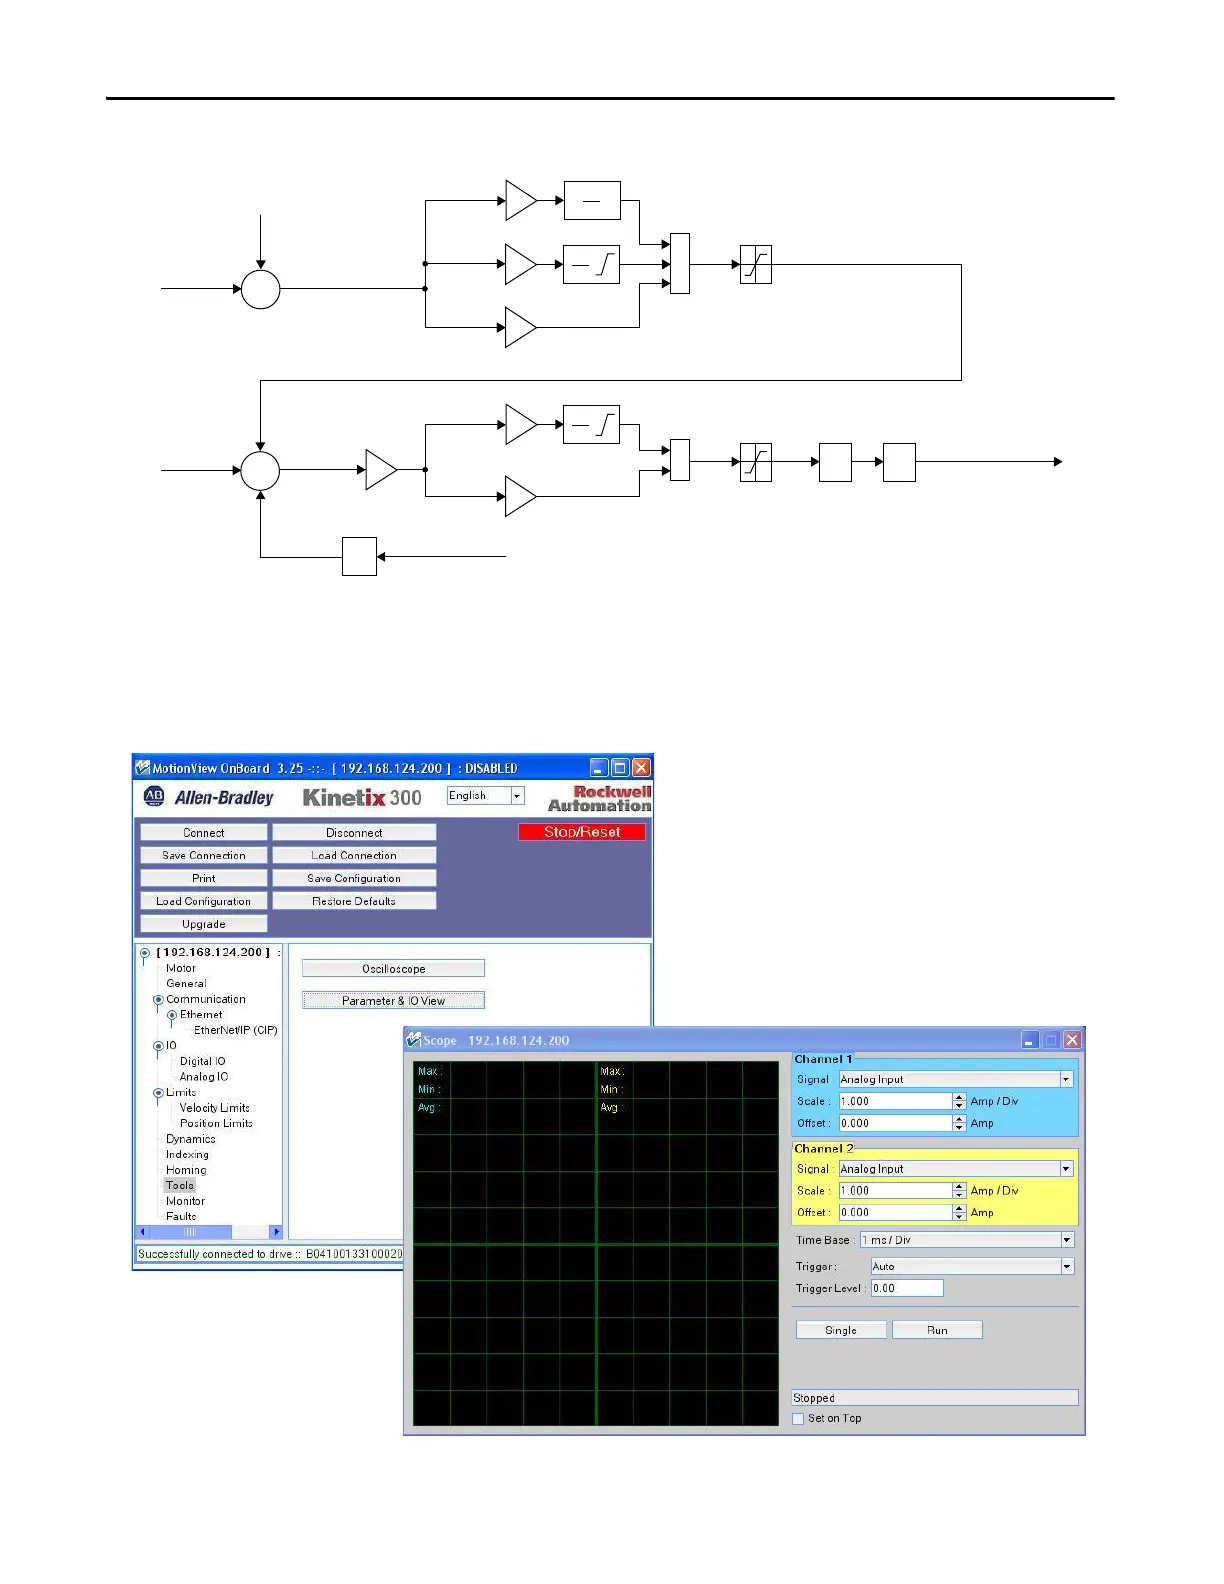
Task: Click the Allen-Bradley AB logo icon
Action: tap(154, 796)
